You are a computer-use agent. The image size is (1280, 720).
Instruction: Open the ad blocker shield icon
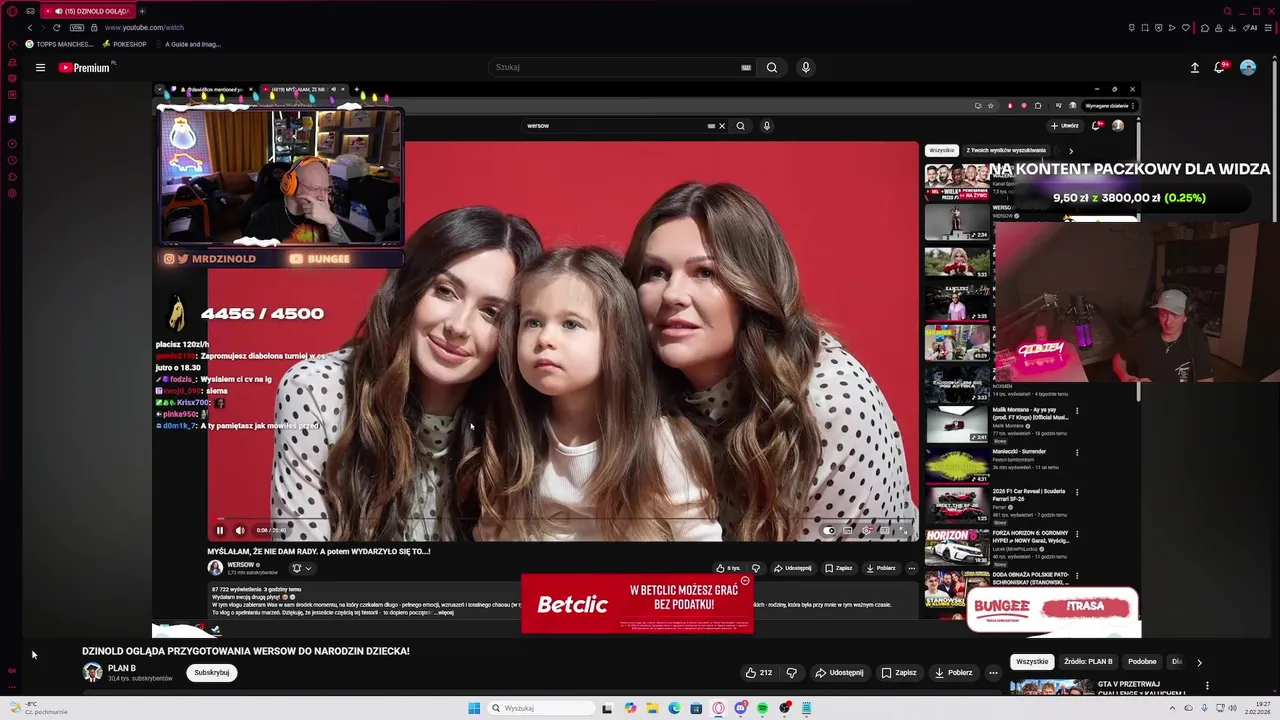pos(1158,27)
